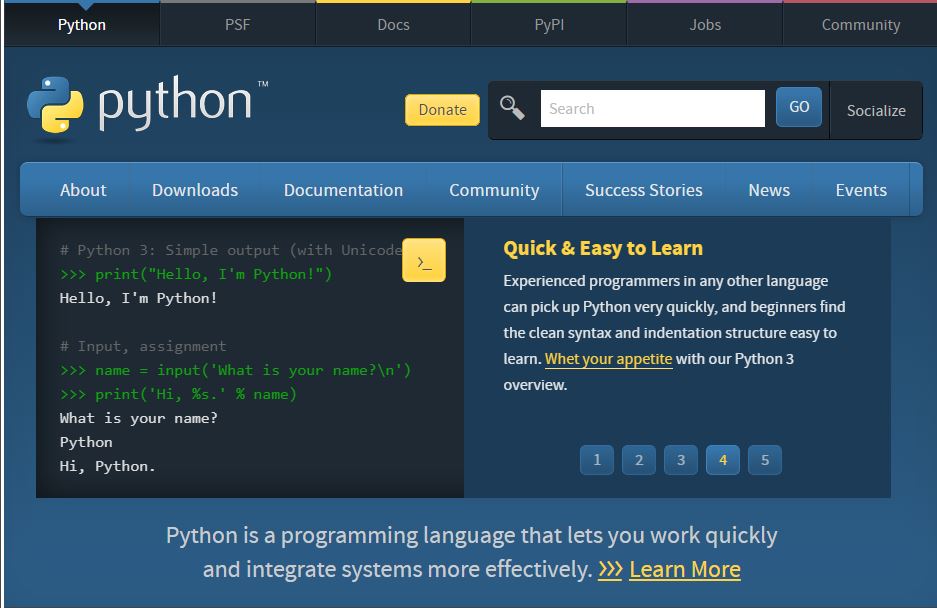Open Community in the top bar

pyautogui.click(x=861, y=25)
